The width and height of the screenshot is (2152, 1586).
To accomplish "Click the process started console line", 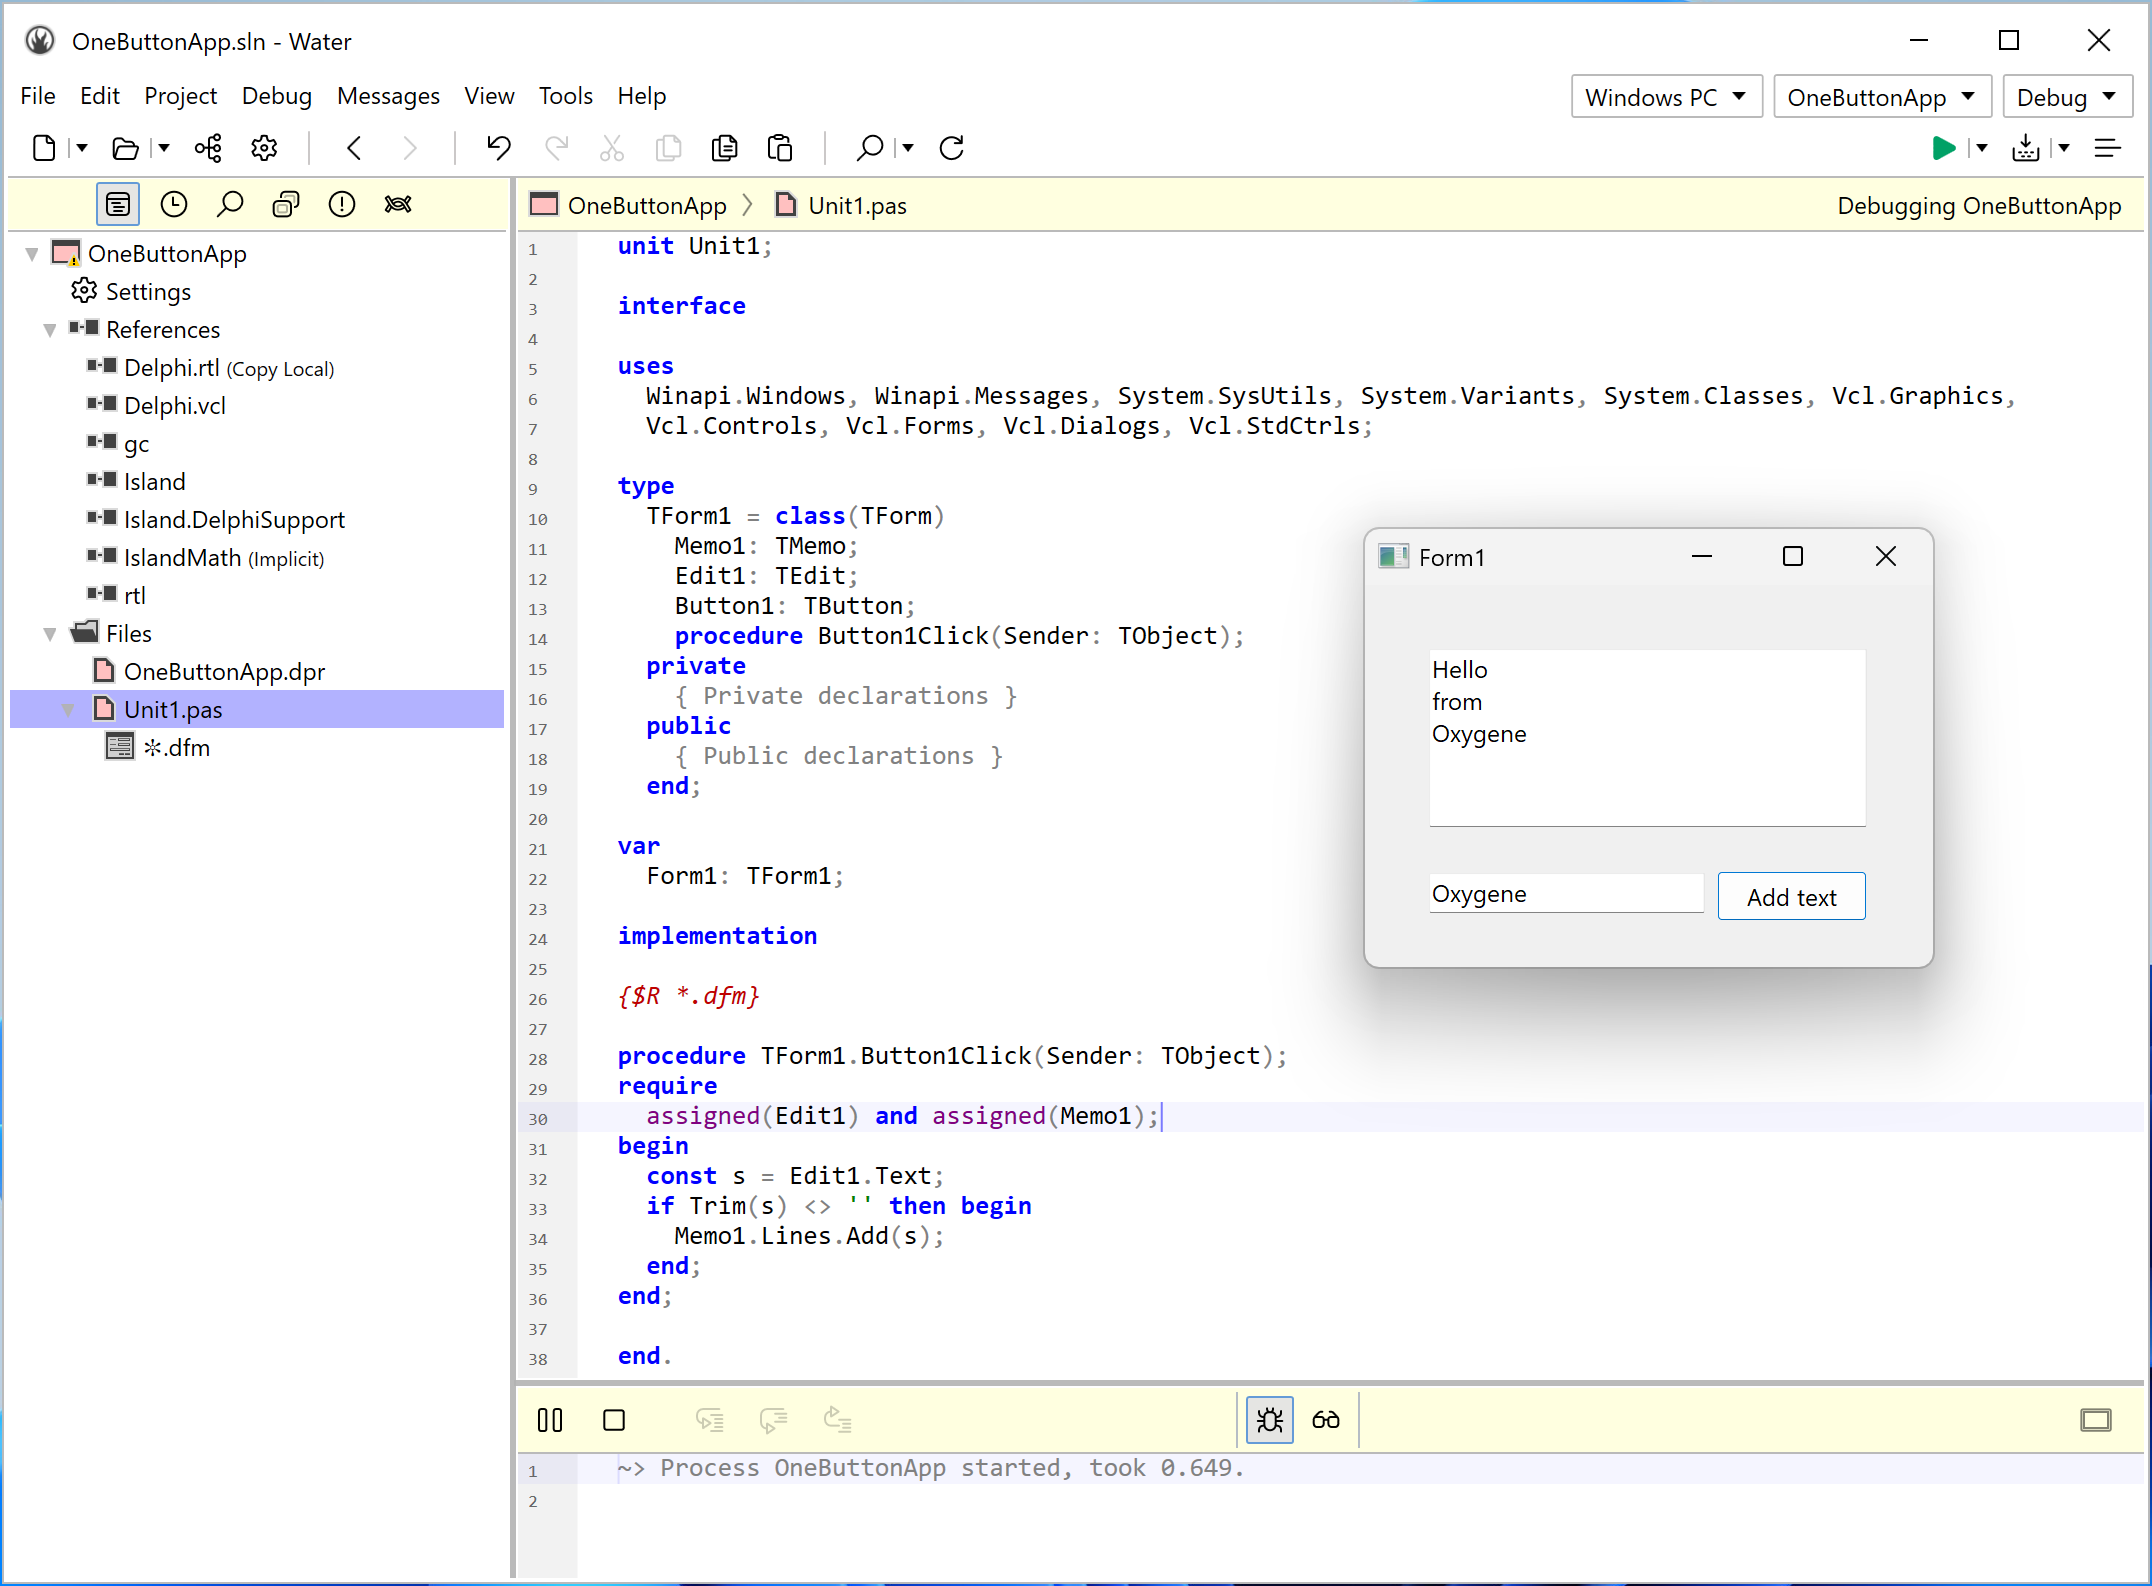I will pyautogui.click(x=930, y=1468).
